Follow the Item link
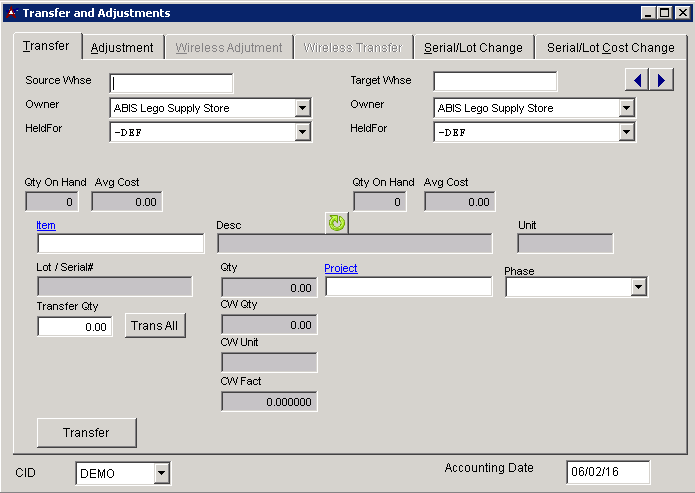 point(46,226)
